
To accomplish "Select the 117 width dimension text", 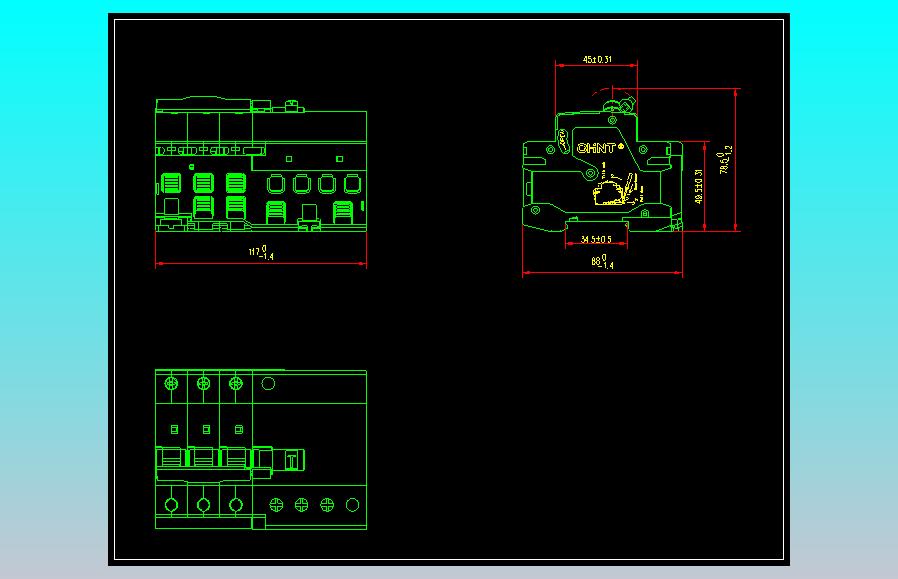I will [x=261, y=252].
